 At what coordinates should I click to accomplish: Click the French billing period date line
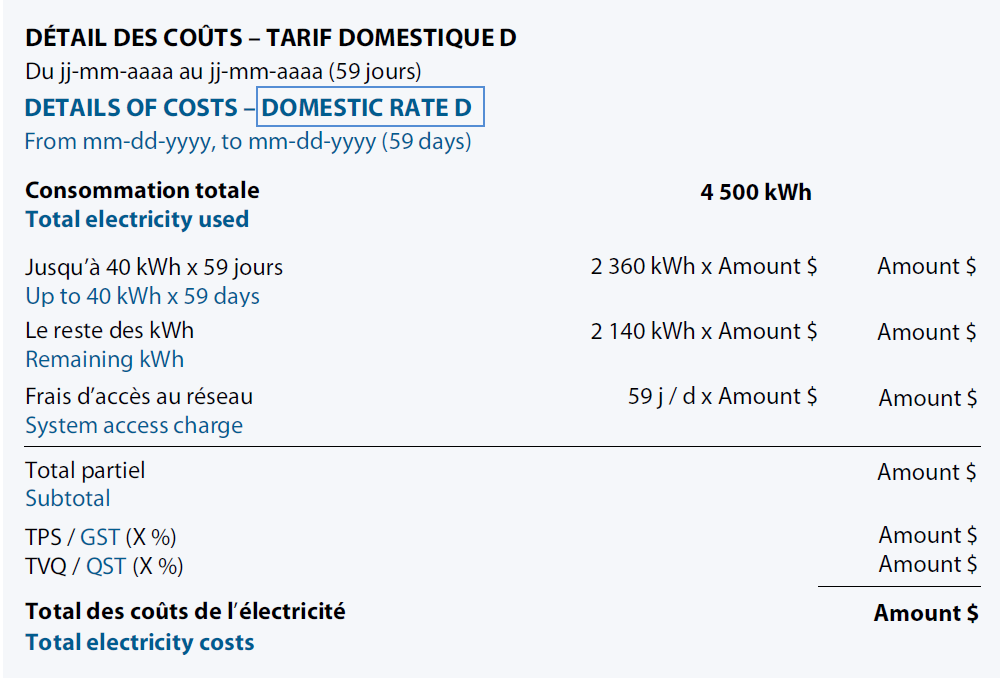click(x=223, y=72)
